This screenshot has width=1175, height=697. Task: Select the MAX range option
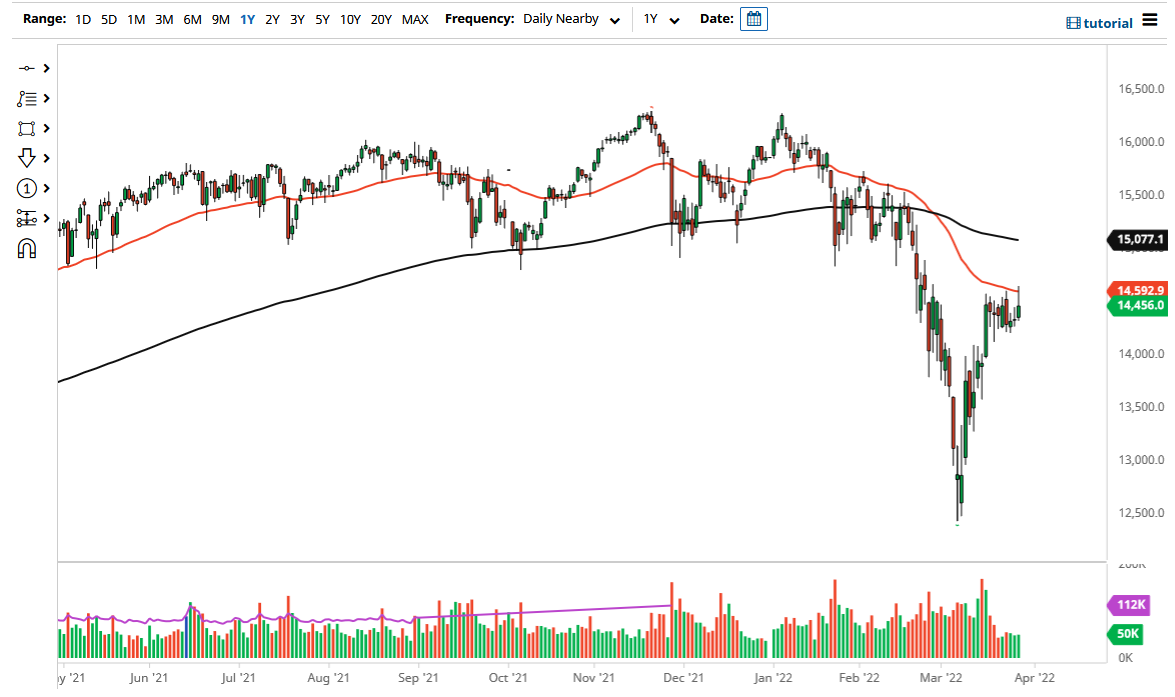(x=415, y=19)
